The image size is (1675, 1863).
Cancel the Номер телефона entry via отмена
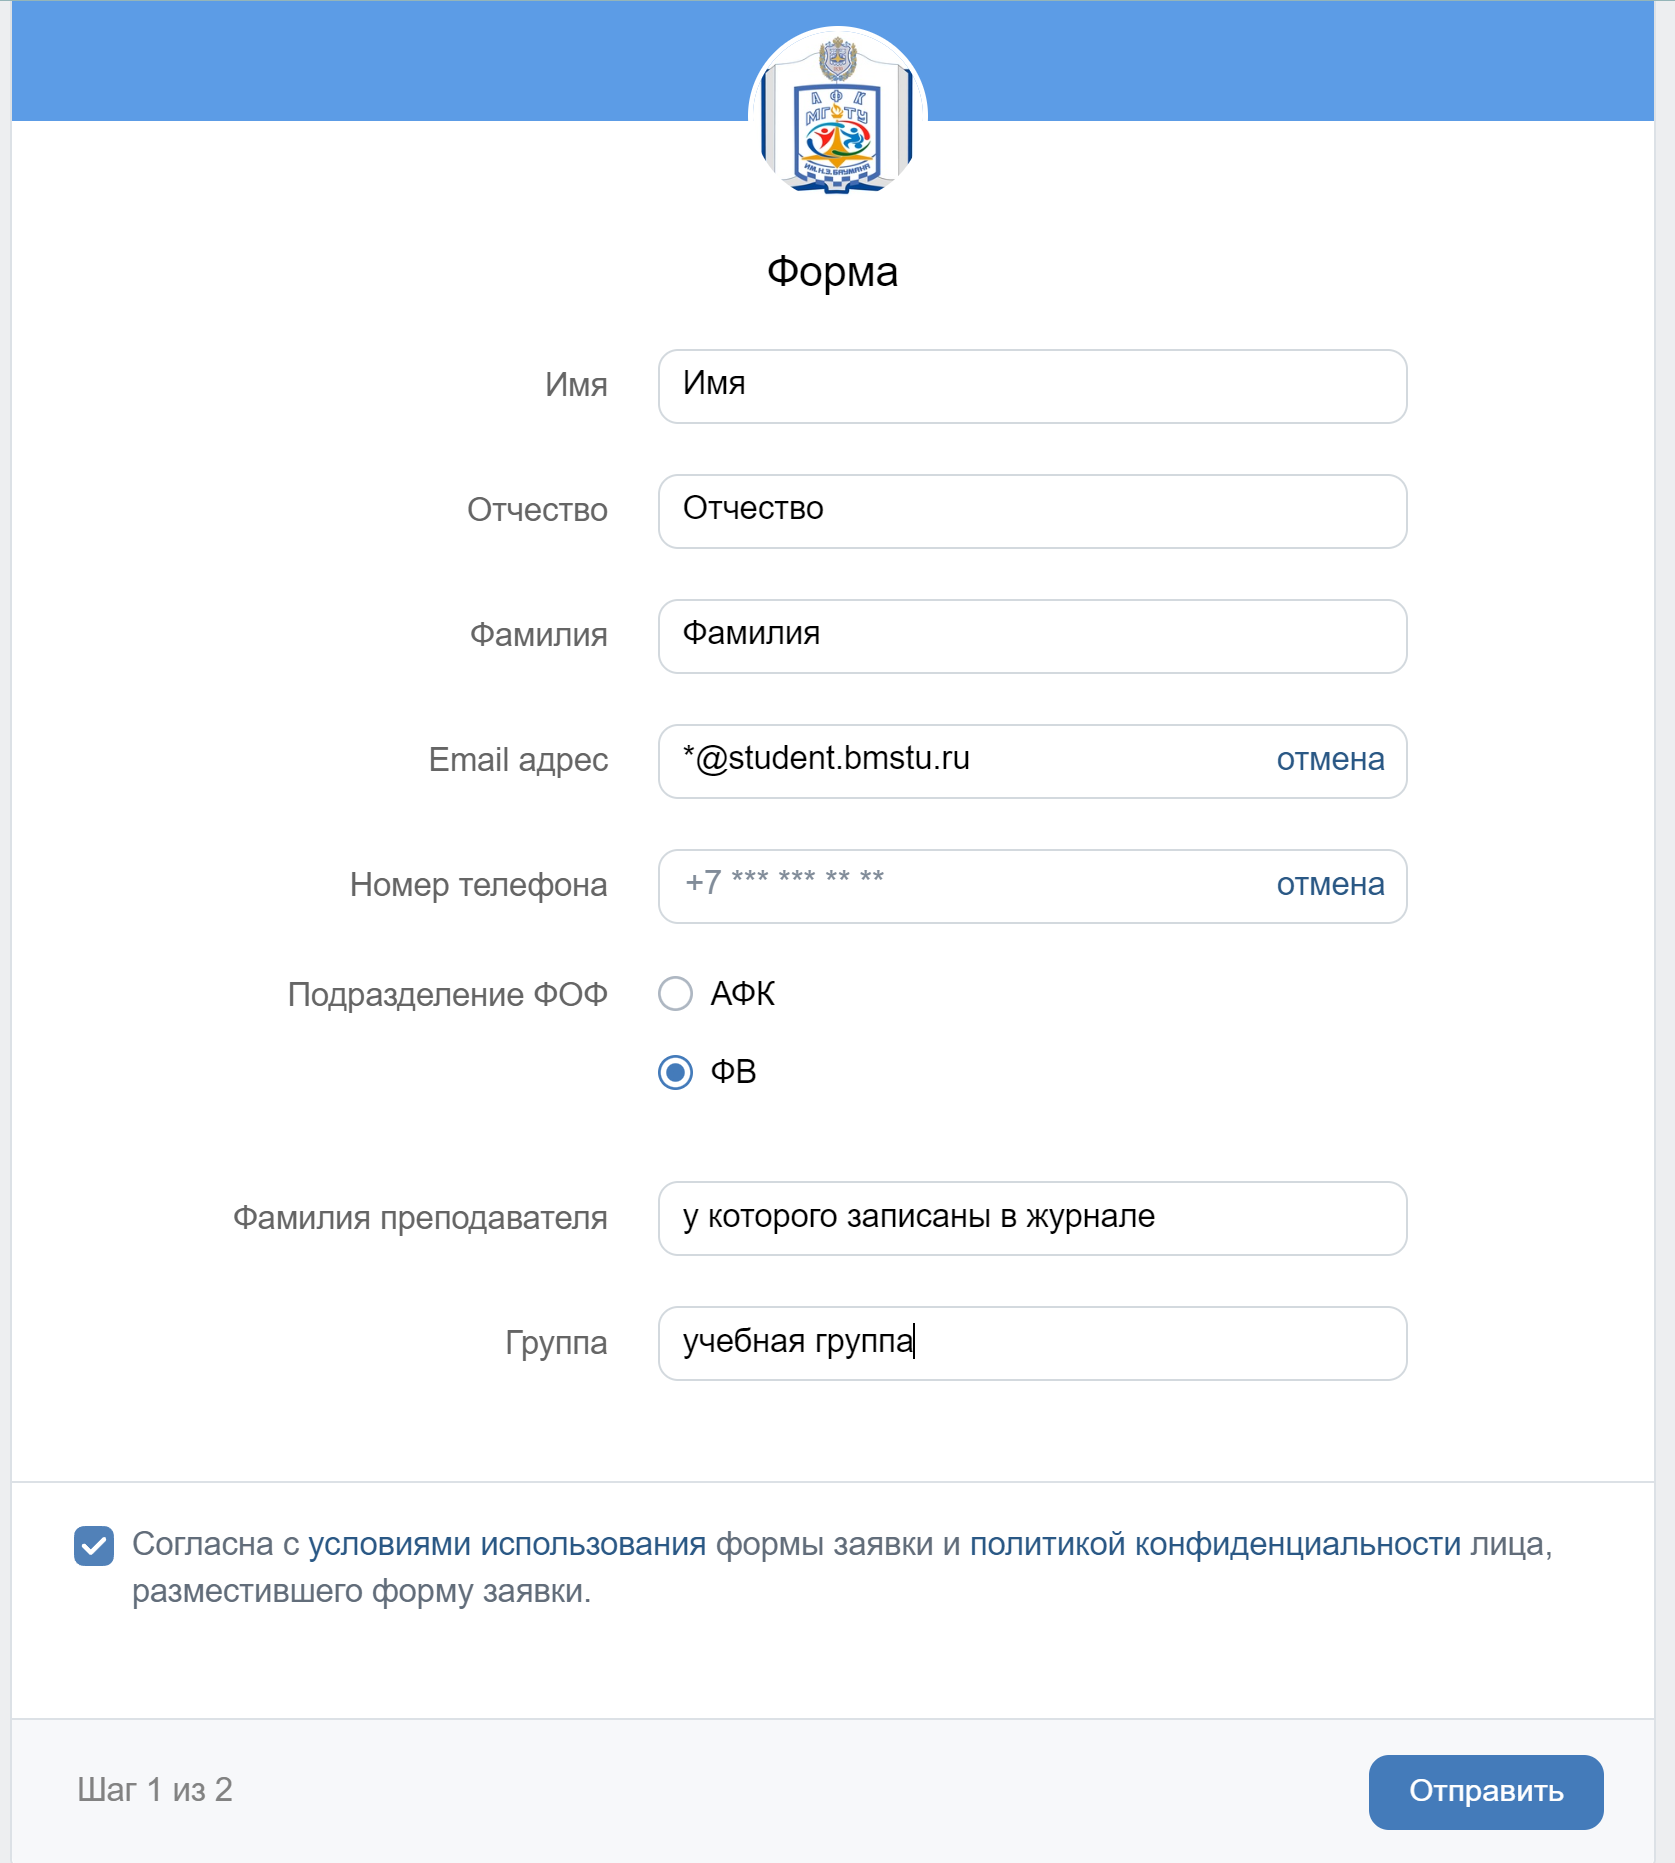(x=1330, y=885)
